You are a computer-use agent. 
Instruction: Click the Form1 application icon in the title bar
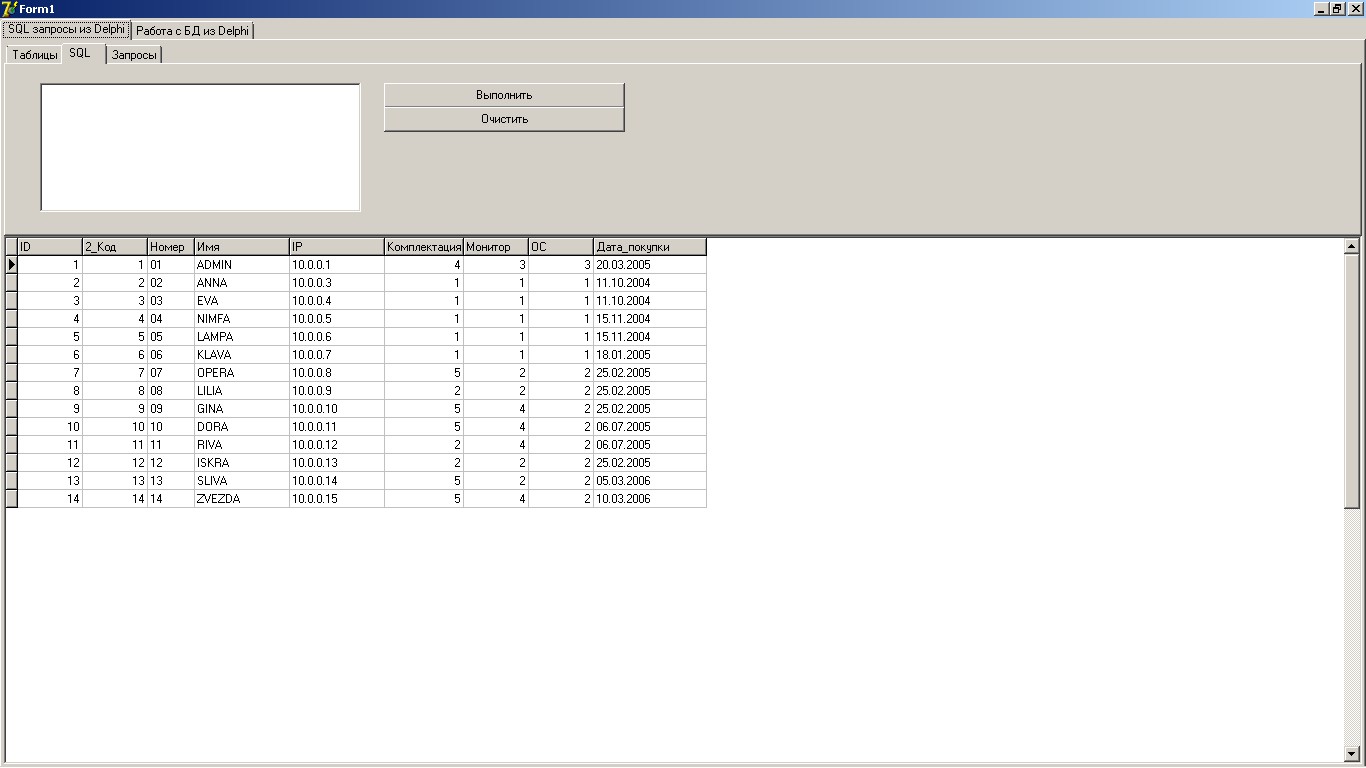[10, 8]
